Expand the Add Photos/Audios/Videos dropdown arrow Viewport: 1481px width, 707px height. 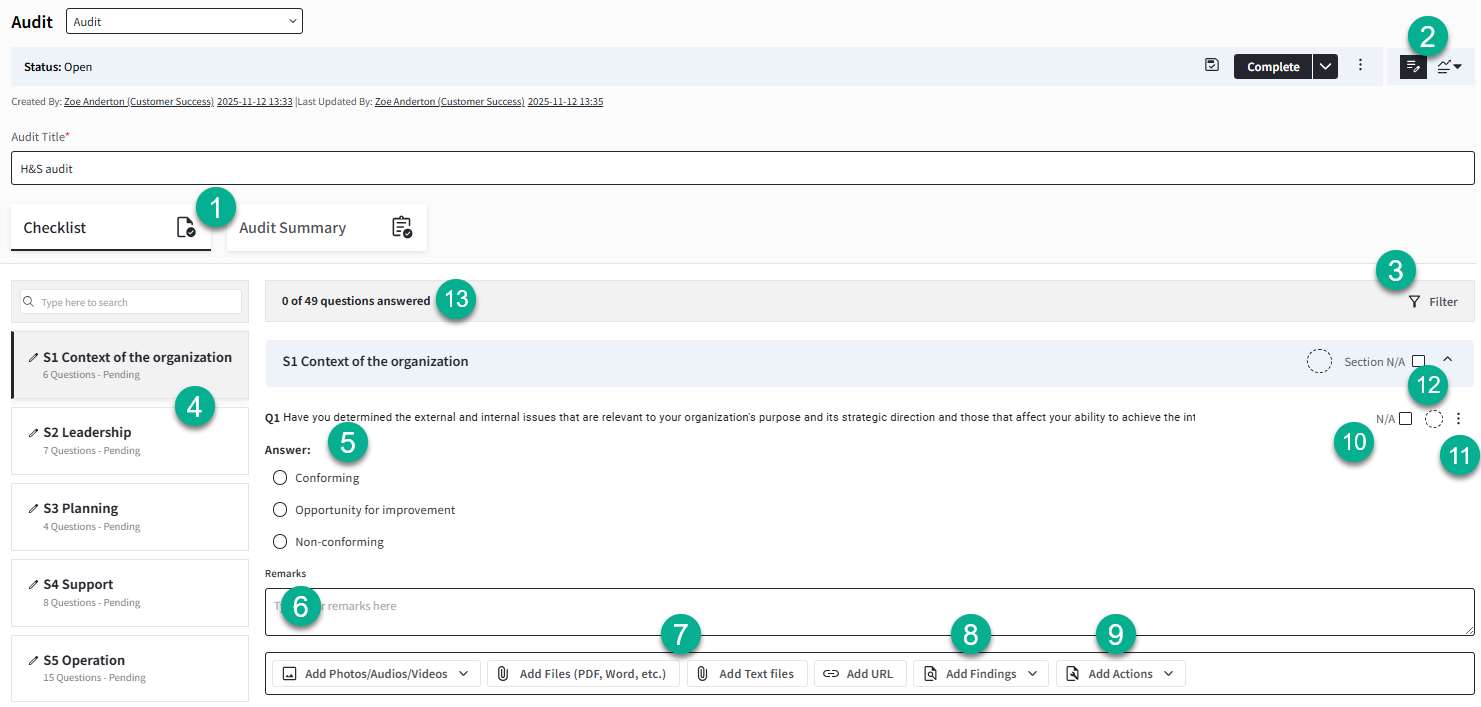tap(463, 674)
